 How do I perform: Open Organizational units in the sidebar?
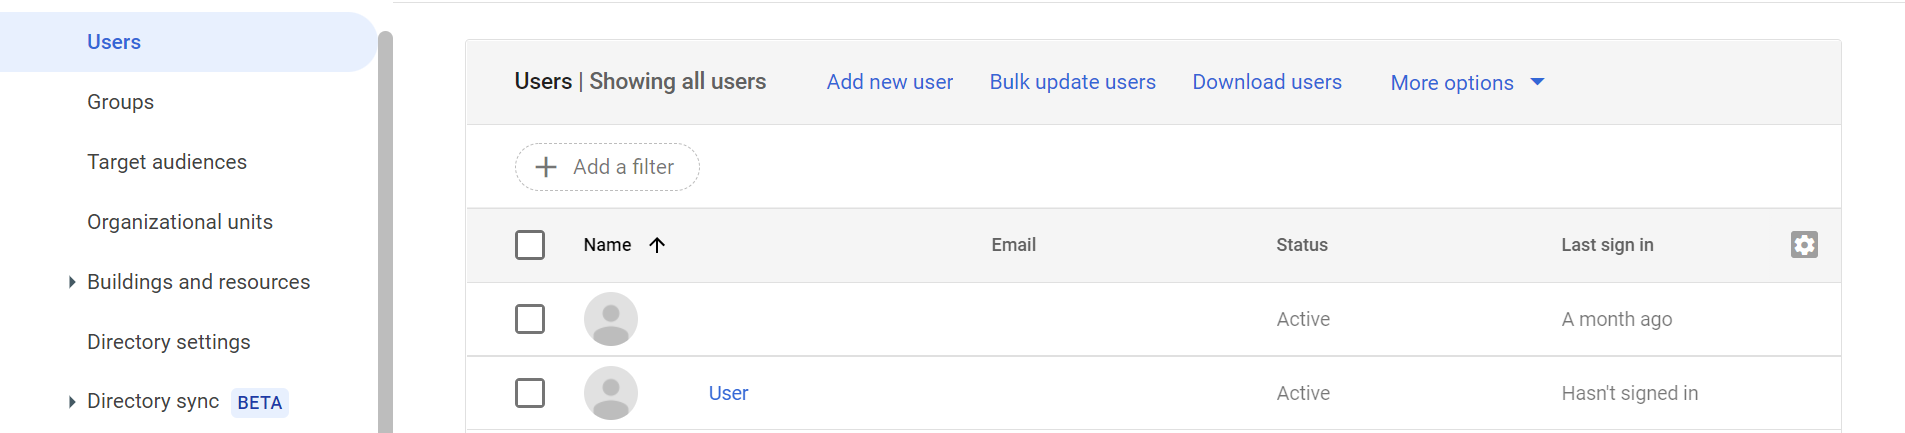(180, 222)
